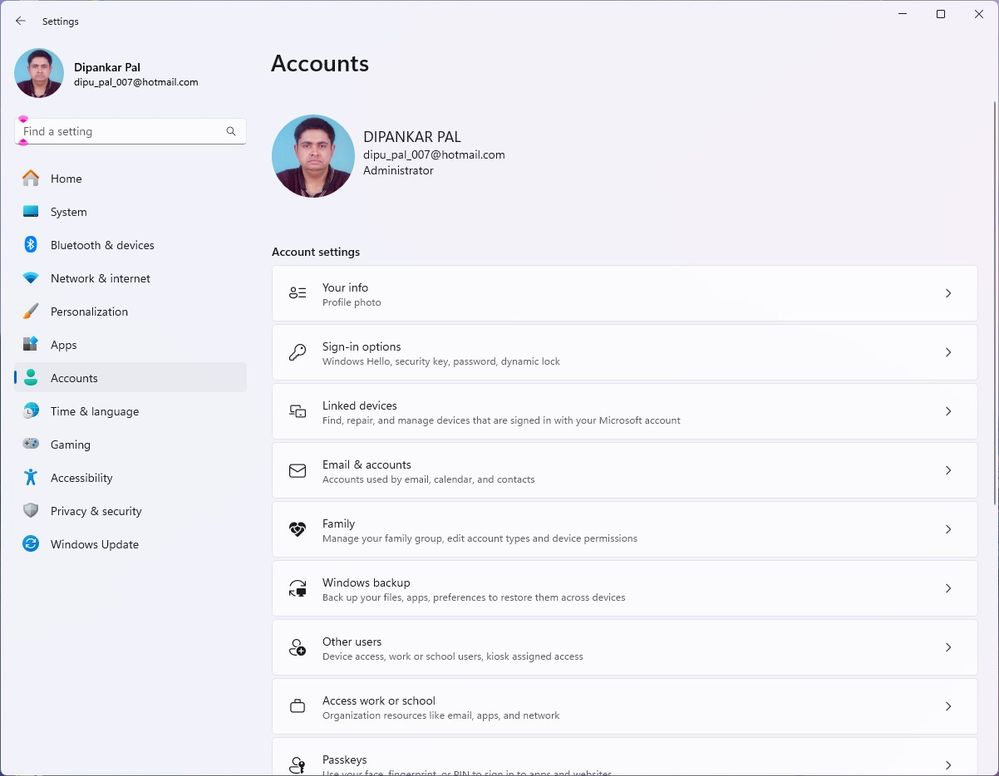
Task: Click the search magnifier icon
Action: [231, 131]
